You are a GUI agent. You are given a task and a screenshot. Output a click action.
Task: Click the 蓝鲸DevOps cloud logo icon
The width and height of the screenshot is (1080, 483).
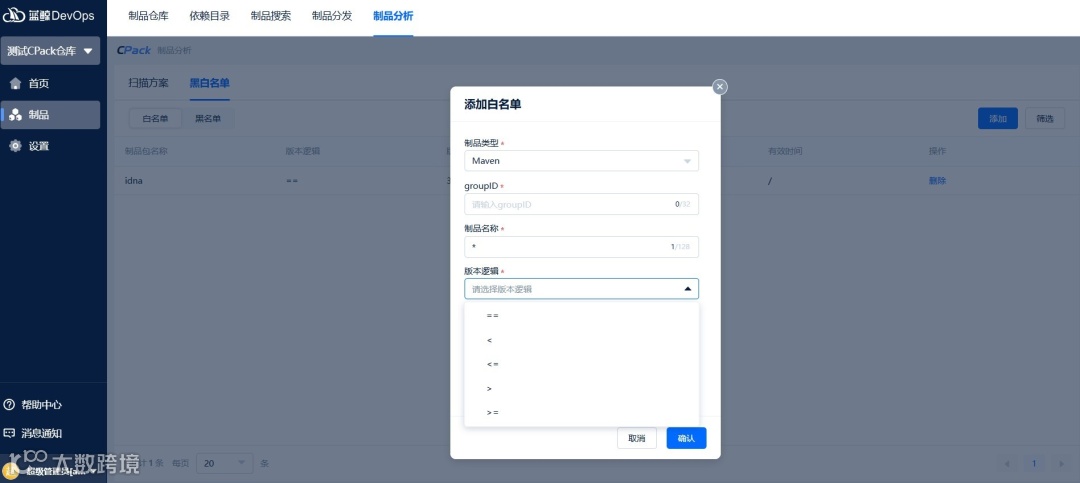[14, 16]
